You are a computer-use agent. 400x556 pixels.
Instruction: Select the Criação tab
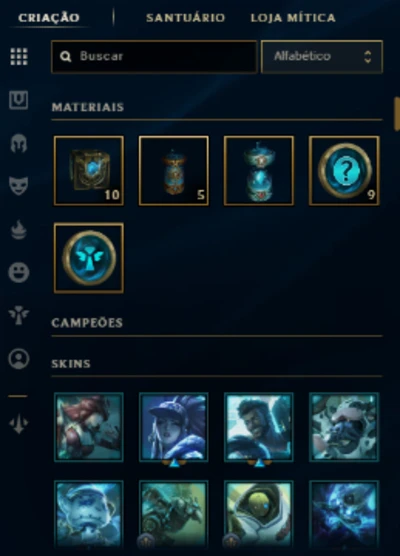tap(49, 18)
